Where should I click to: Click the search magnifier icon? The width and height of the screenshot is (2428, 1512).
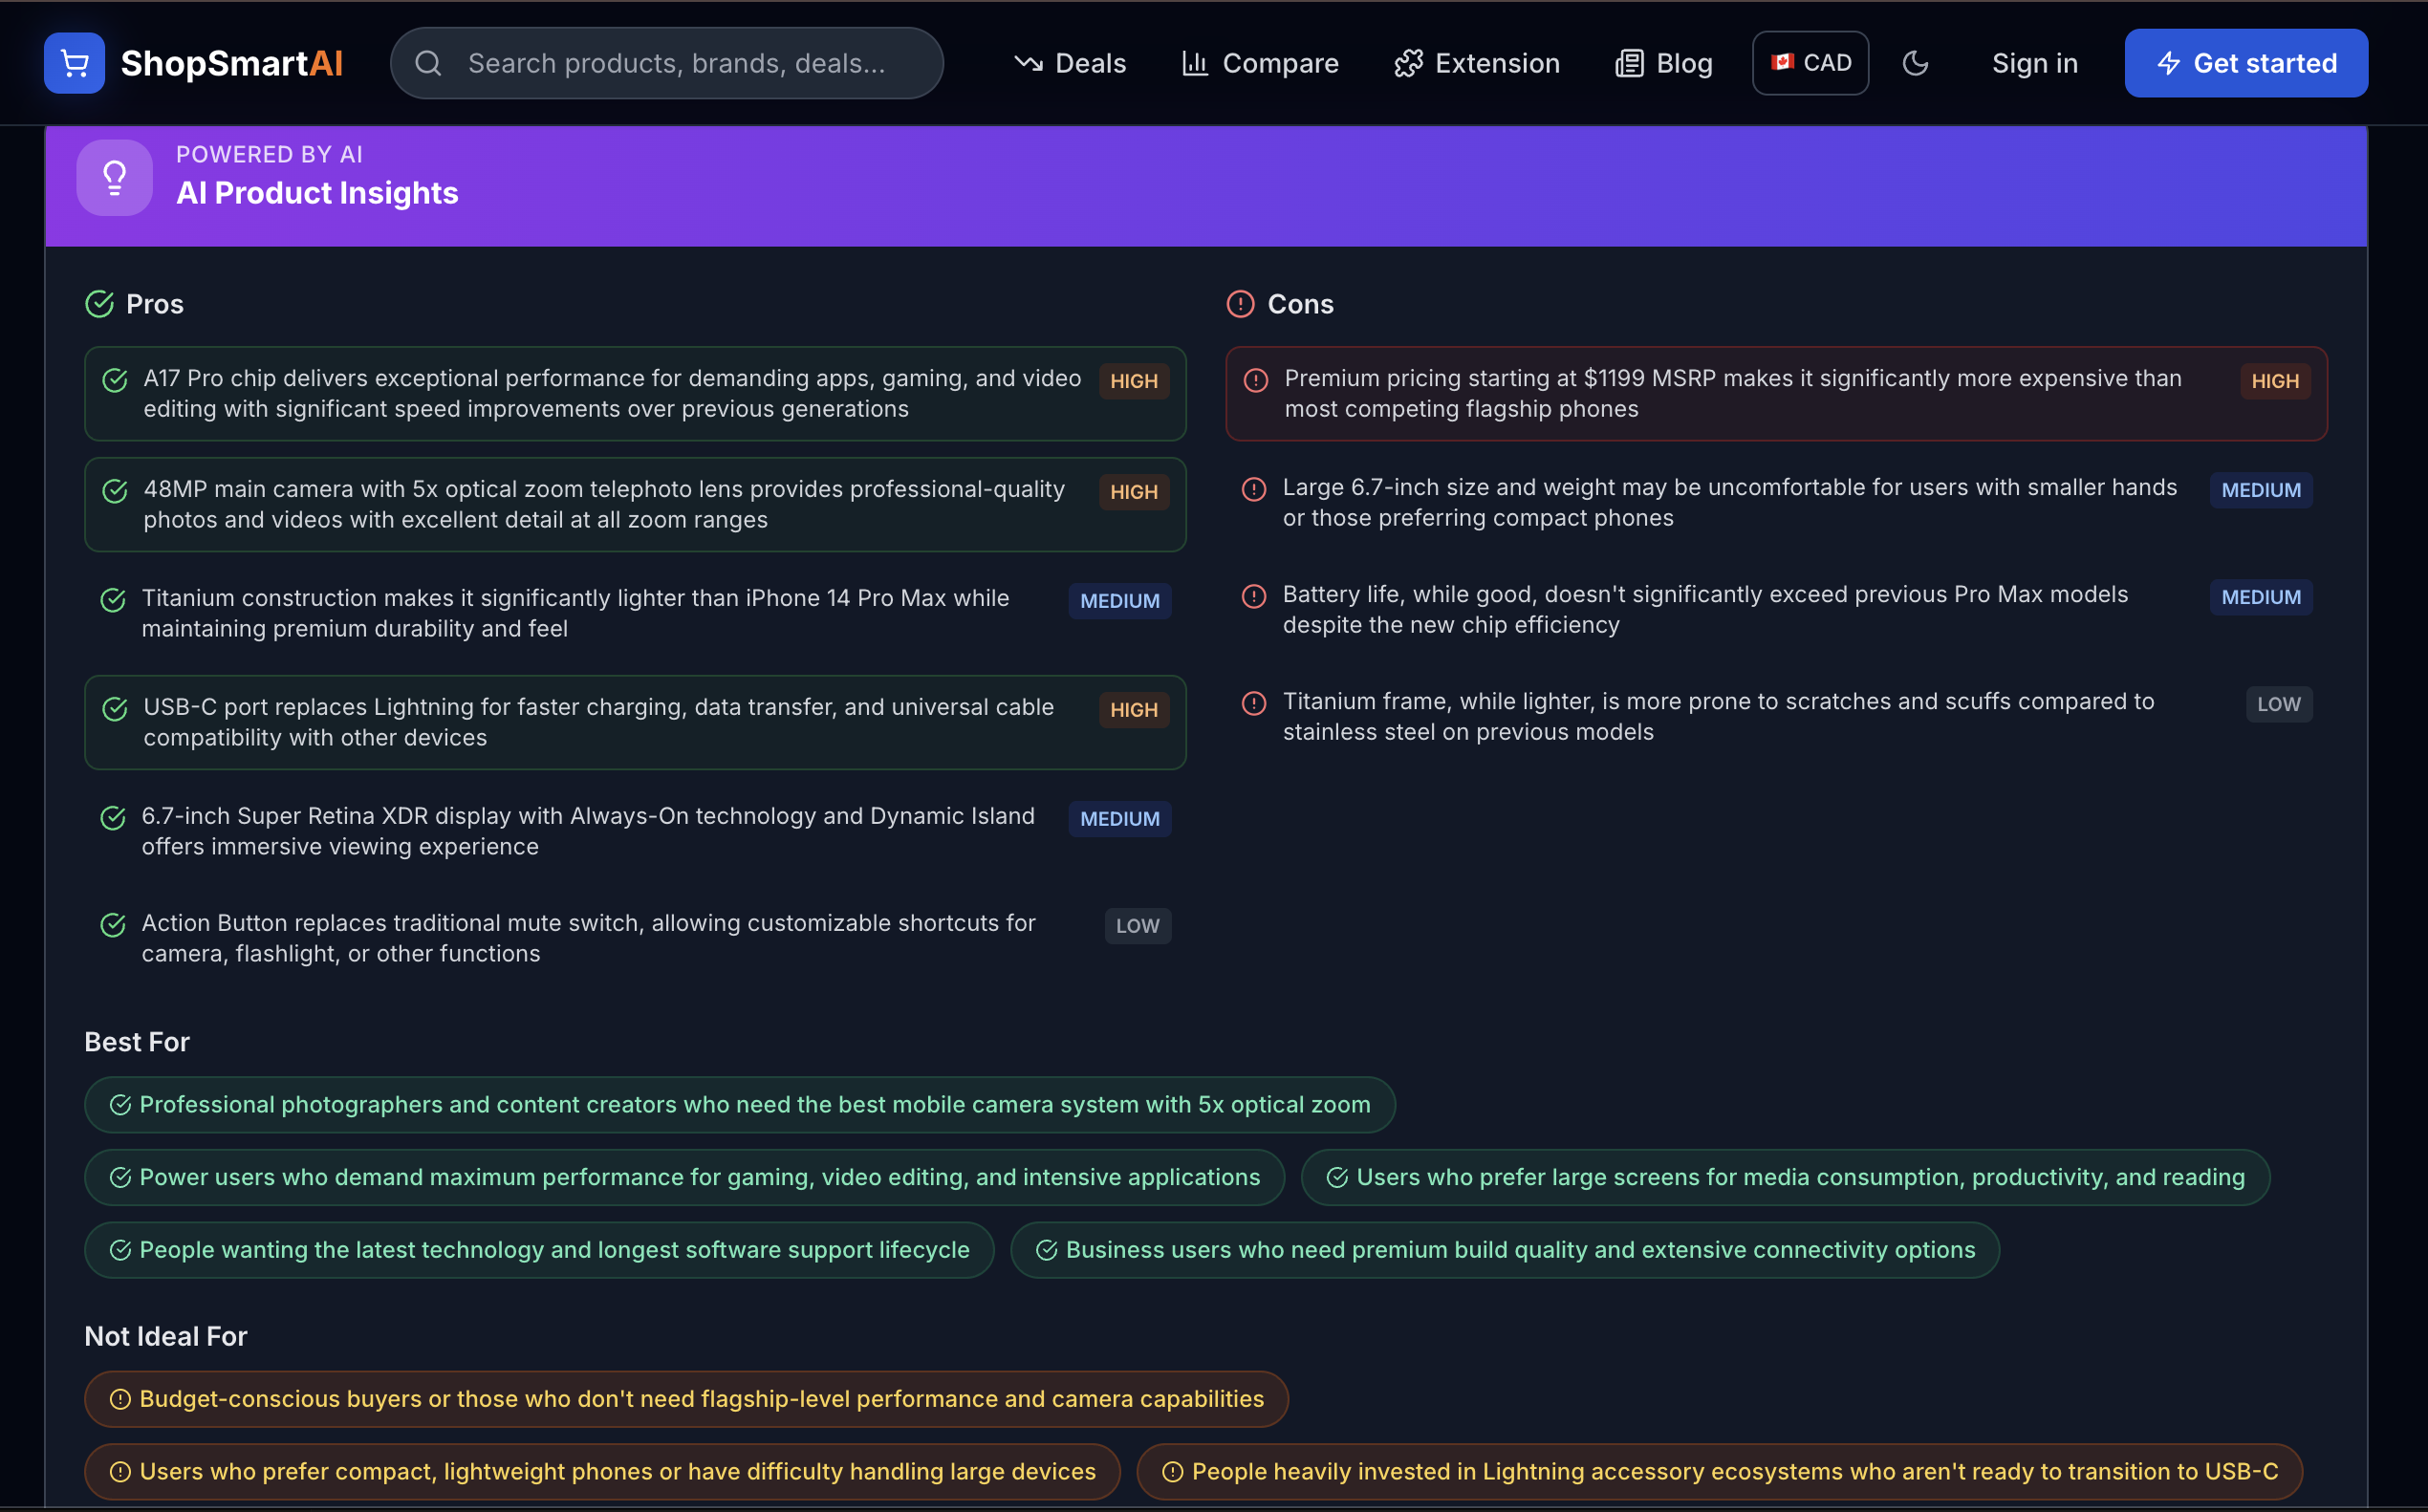[x=428, y=63]
